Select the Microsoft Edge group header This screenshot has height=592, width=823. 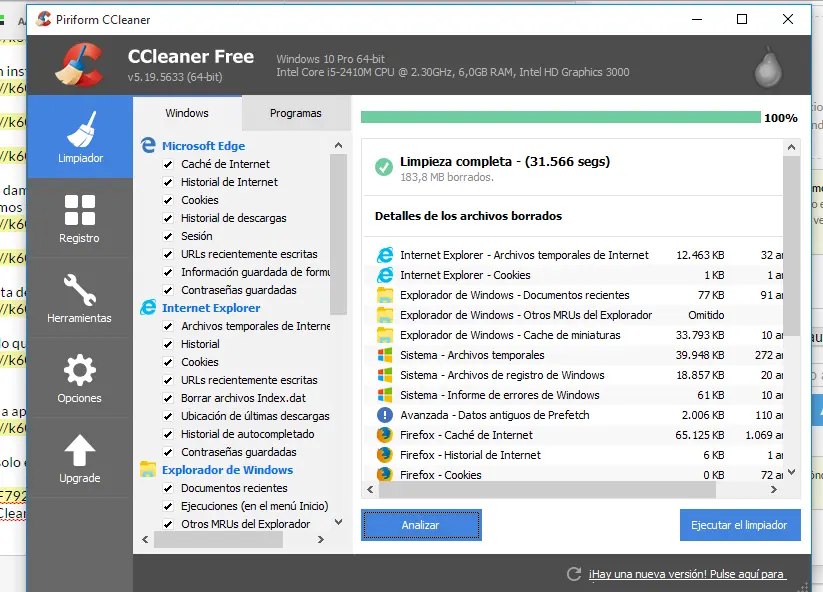point(203,146)
